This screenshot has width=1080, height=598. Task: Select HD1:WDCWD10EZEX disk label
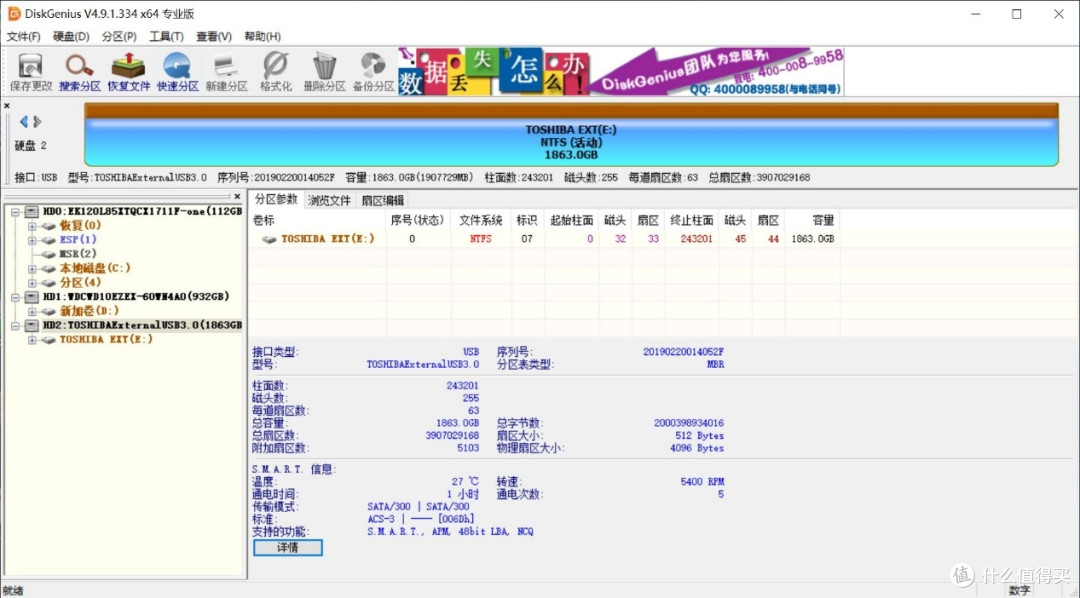136,297
